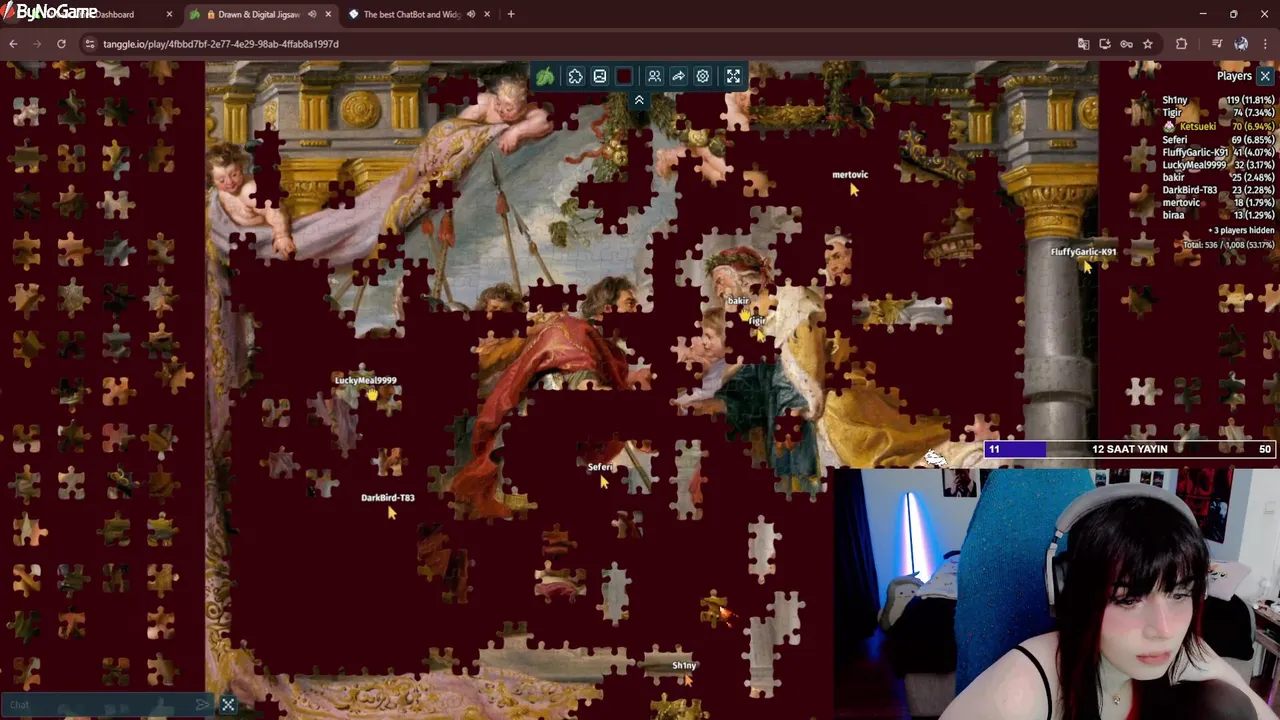
Task: Click the share arrow icon
Action: coord(678,77)
